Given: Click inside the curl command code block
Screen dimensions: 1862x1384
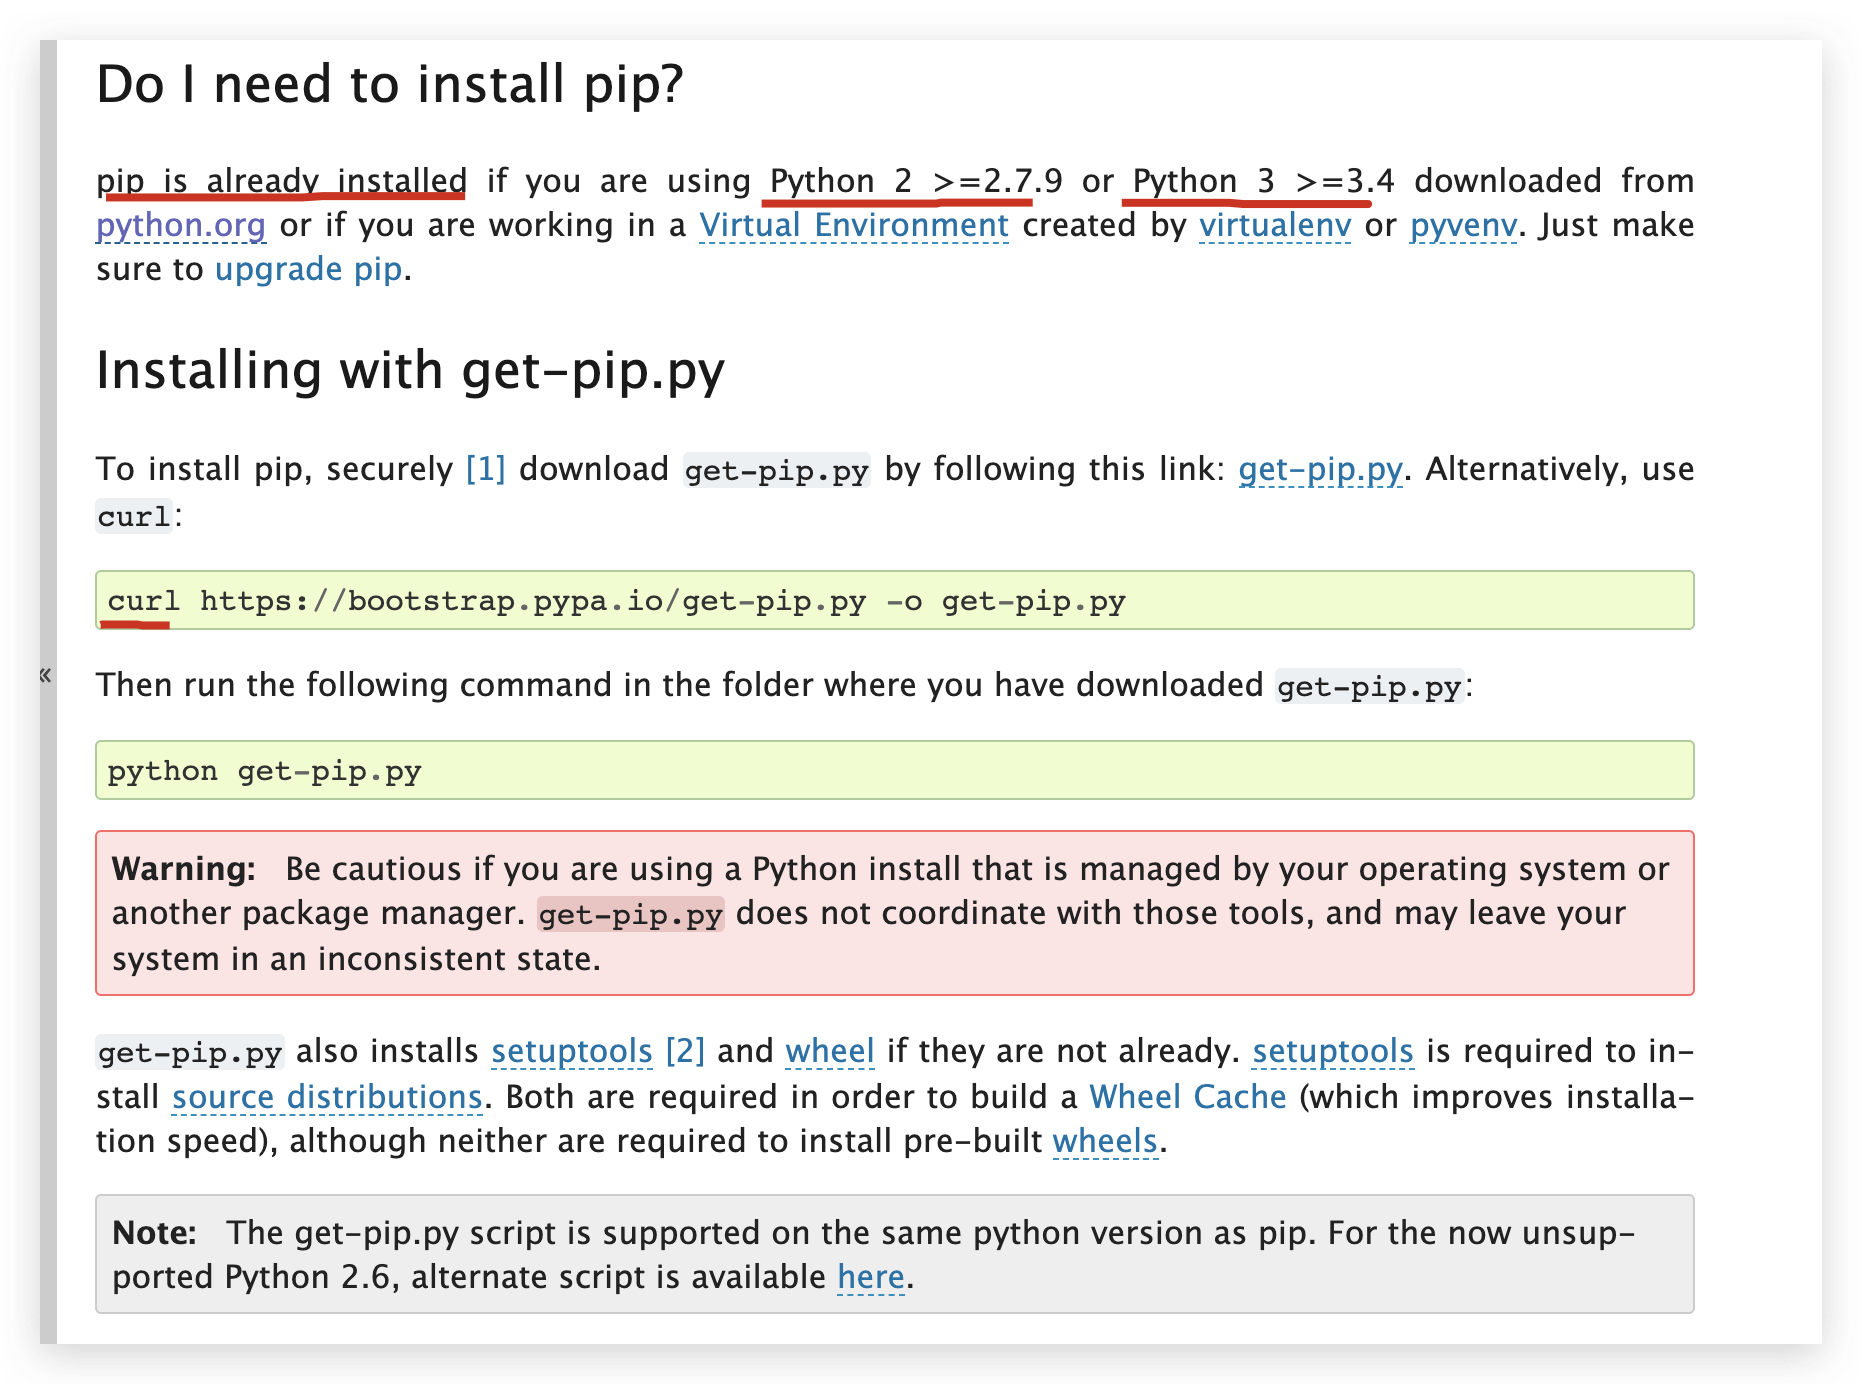Looking at the screenshot, I should click(894, 601).
